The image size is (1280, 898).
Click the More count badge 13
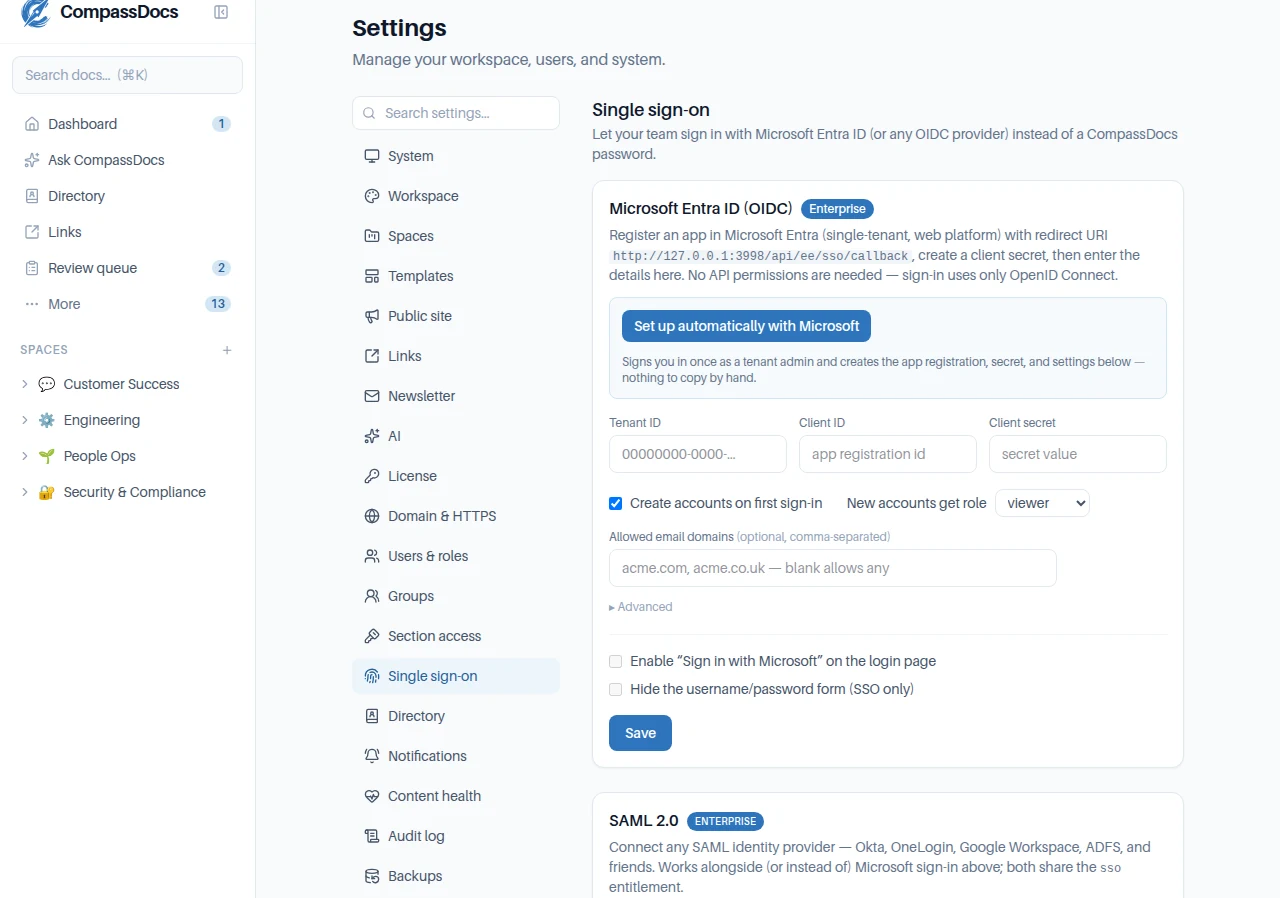(x=218, y=304)
